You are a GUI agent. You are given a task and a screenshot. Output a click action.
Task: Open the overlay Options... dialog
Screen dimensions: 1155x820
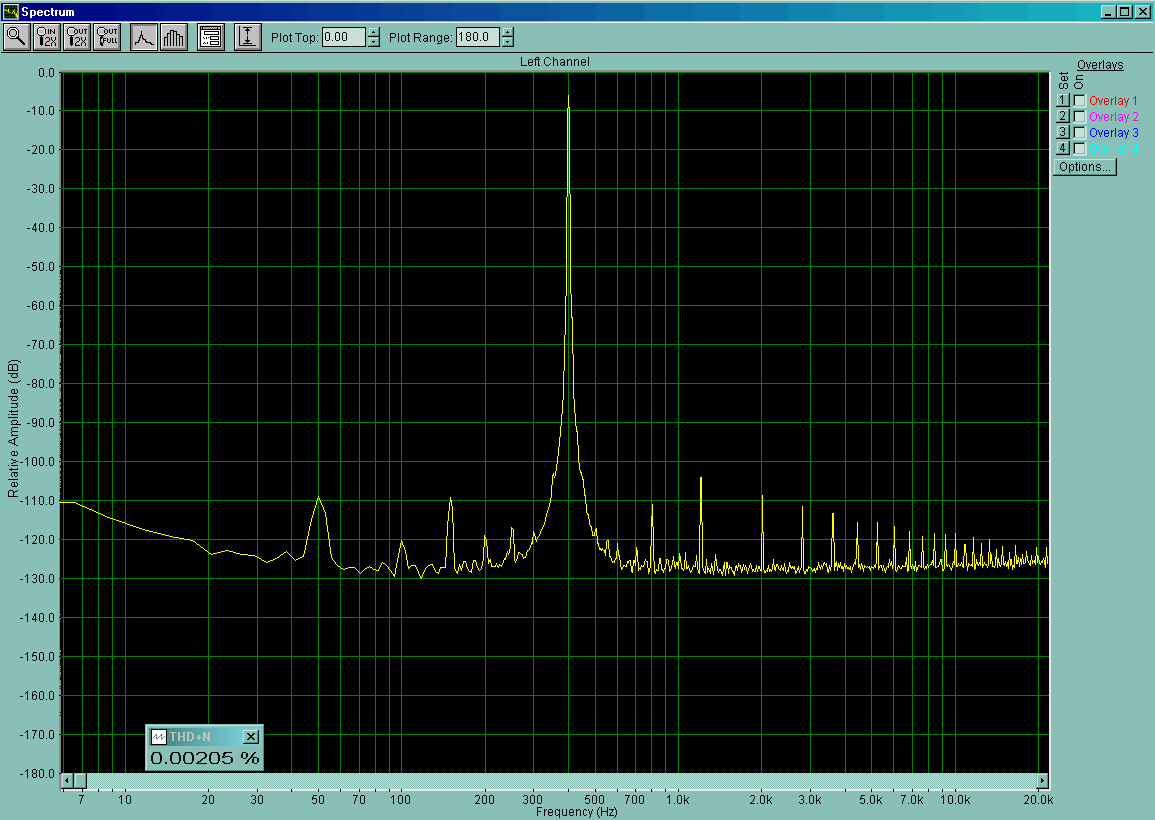click(1085, 167)
